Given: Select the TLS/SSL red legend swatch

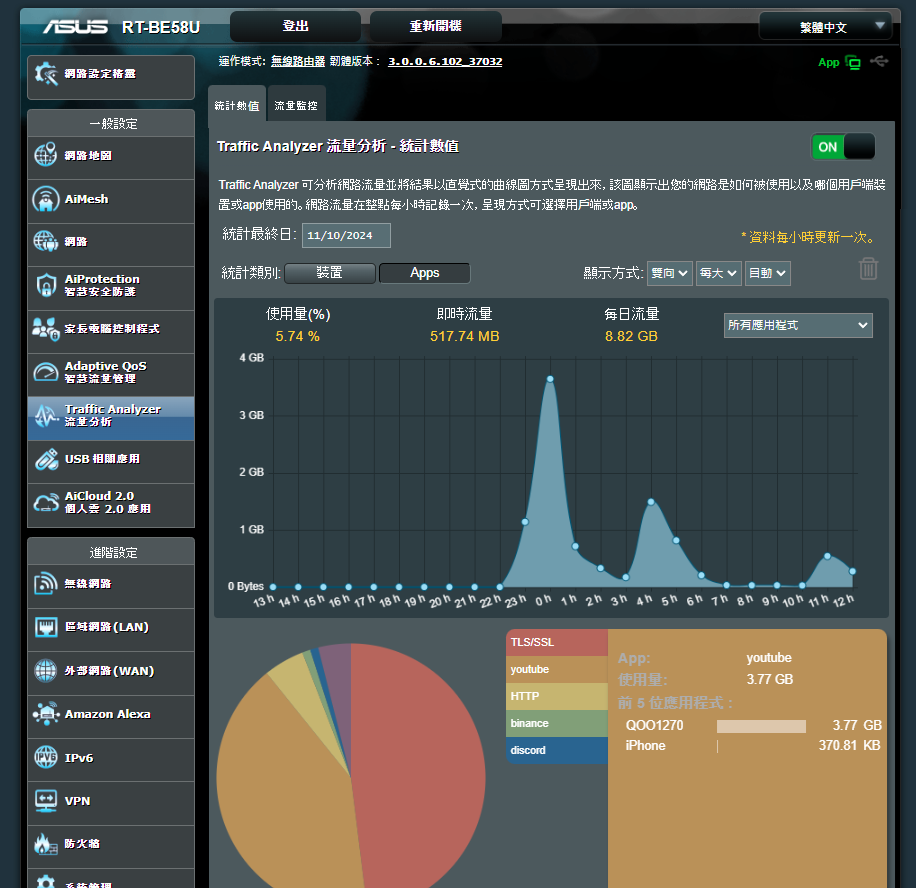Looking at the screenshot, I should tap(557, 642).
